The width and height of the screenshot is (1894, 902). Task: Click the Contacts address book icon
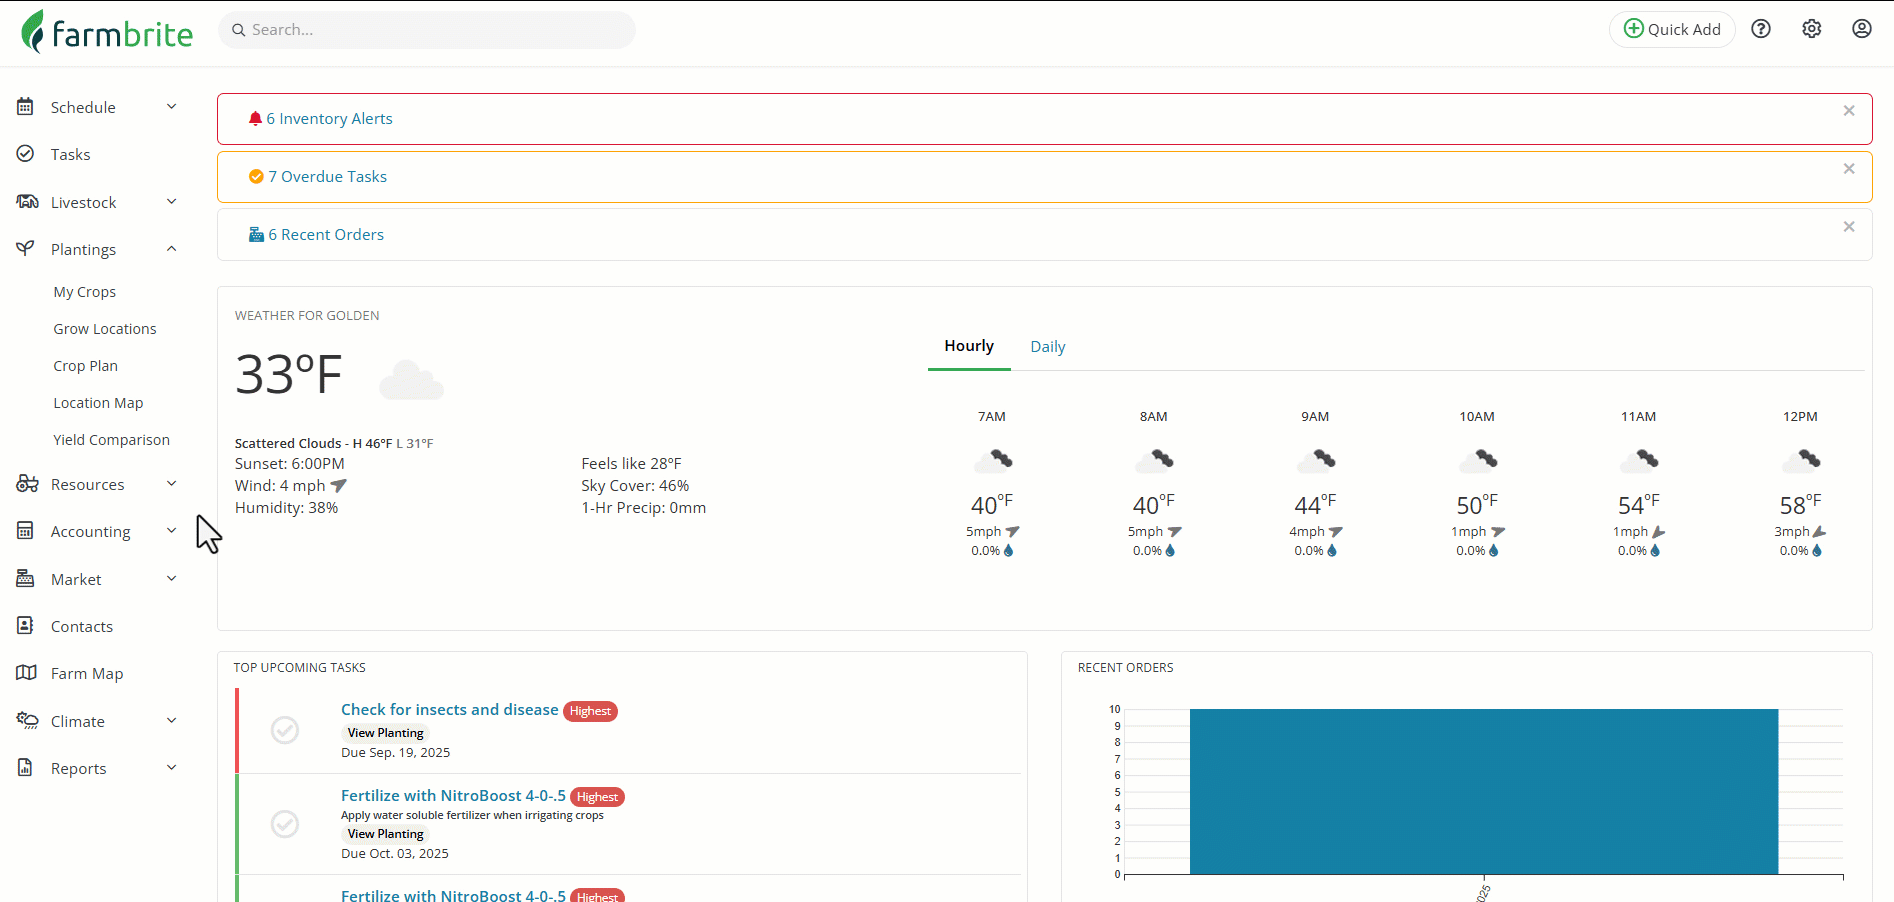[x=26, y=625]
